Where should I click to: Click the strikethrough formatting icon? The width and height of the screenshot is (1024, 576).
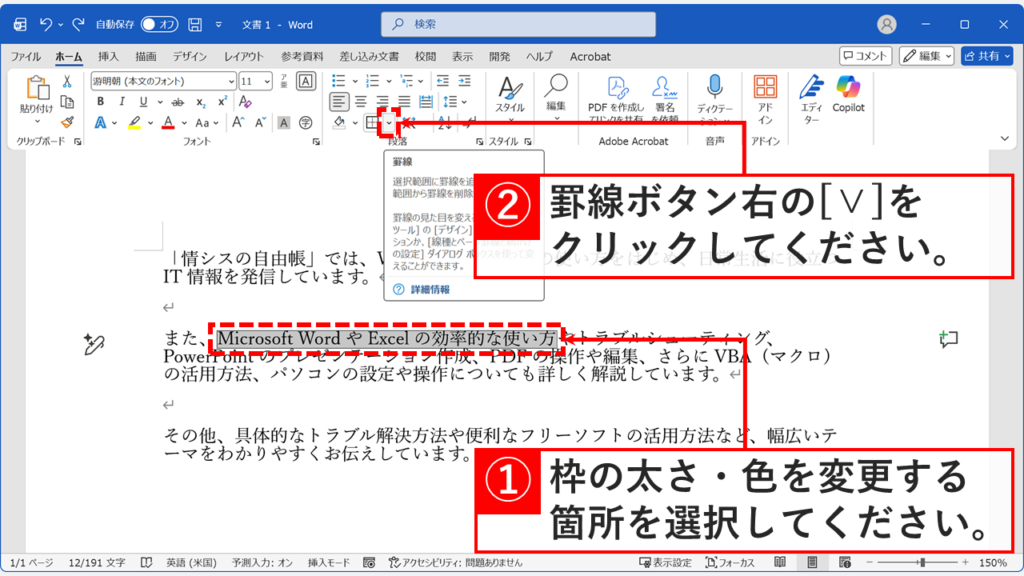click(179, 101)
